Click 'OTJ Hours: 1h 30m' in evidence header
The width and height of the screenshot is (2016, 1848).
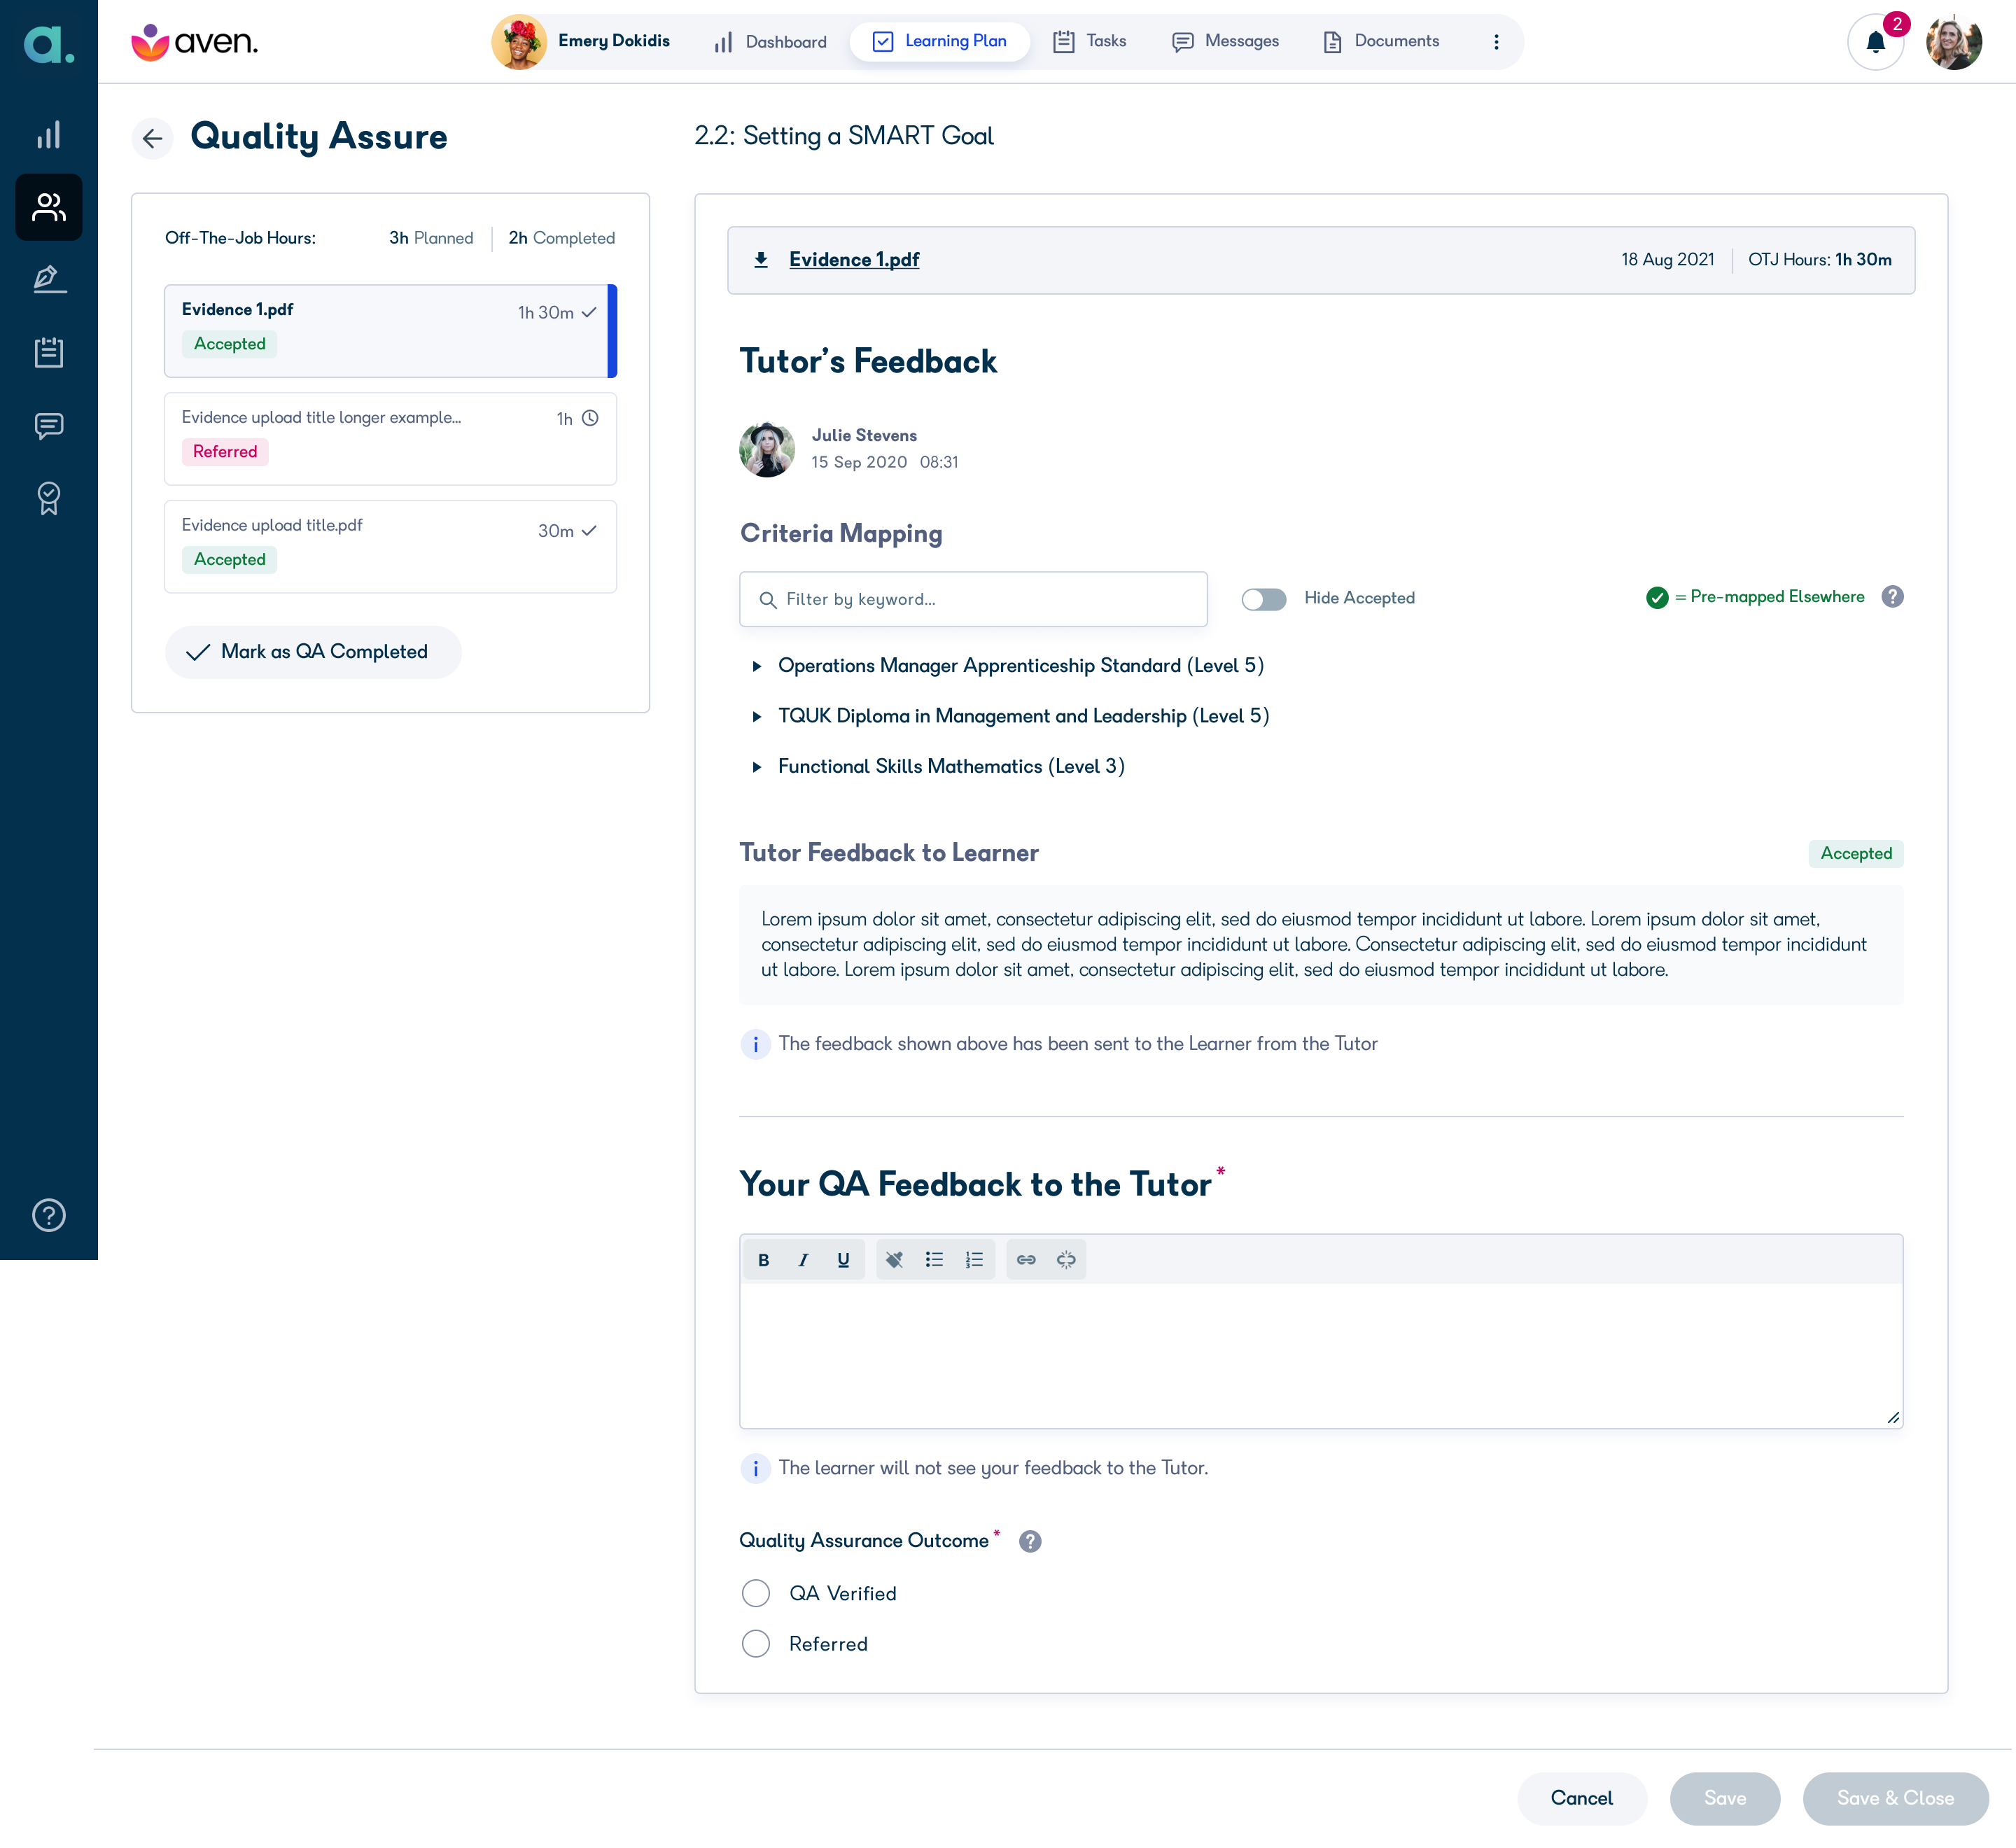(x=1820, y=260)
